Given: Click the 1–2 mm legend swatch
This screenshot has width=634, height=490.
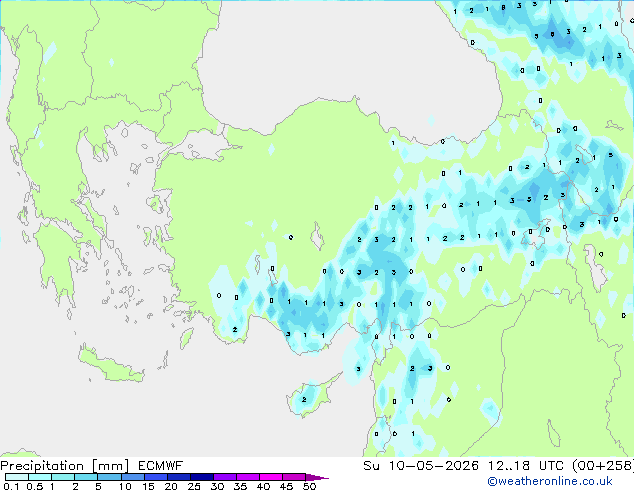Looking at the screenshot, I should click(x=63, y=477).
